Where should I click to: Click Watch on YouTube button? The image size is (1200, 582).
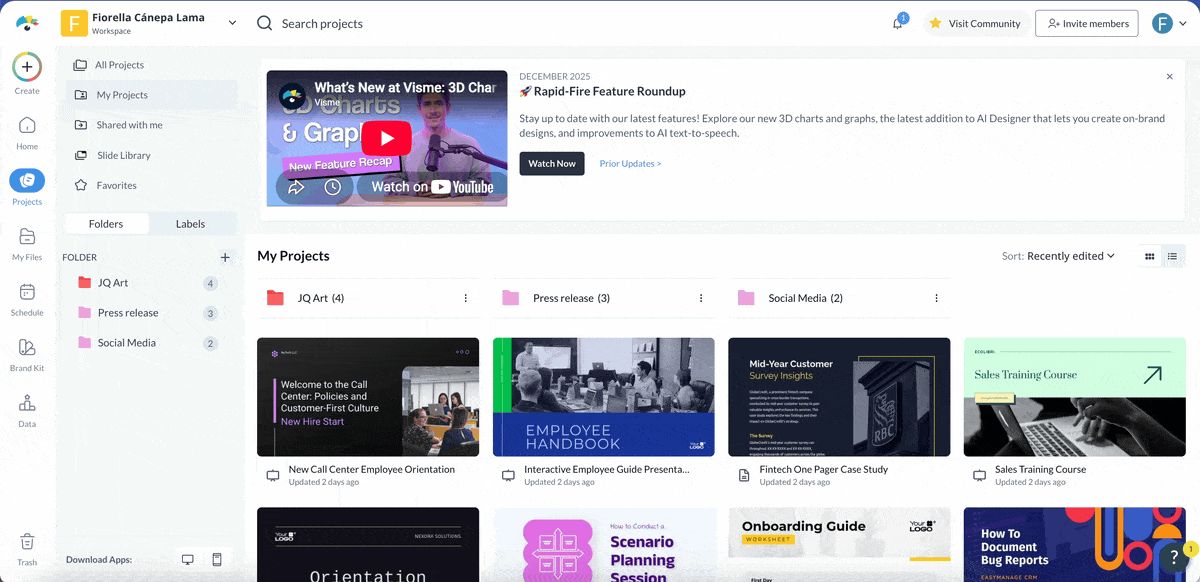pos(431,186)
